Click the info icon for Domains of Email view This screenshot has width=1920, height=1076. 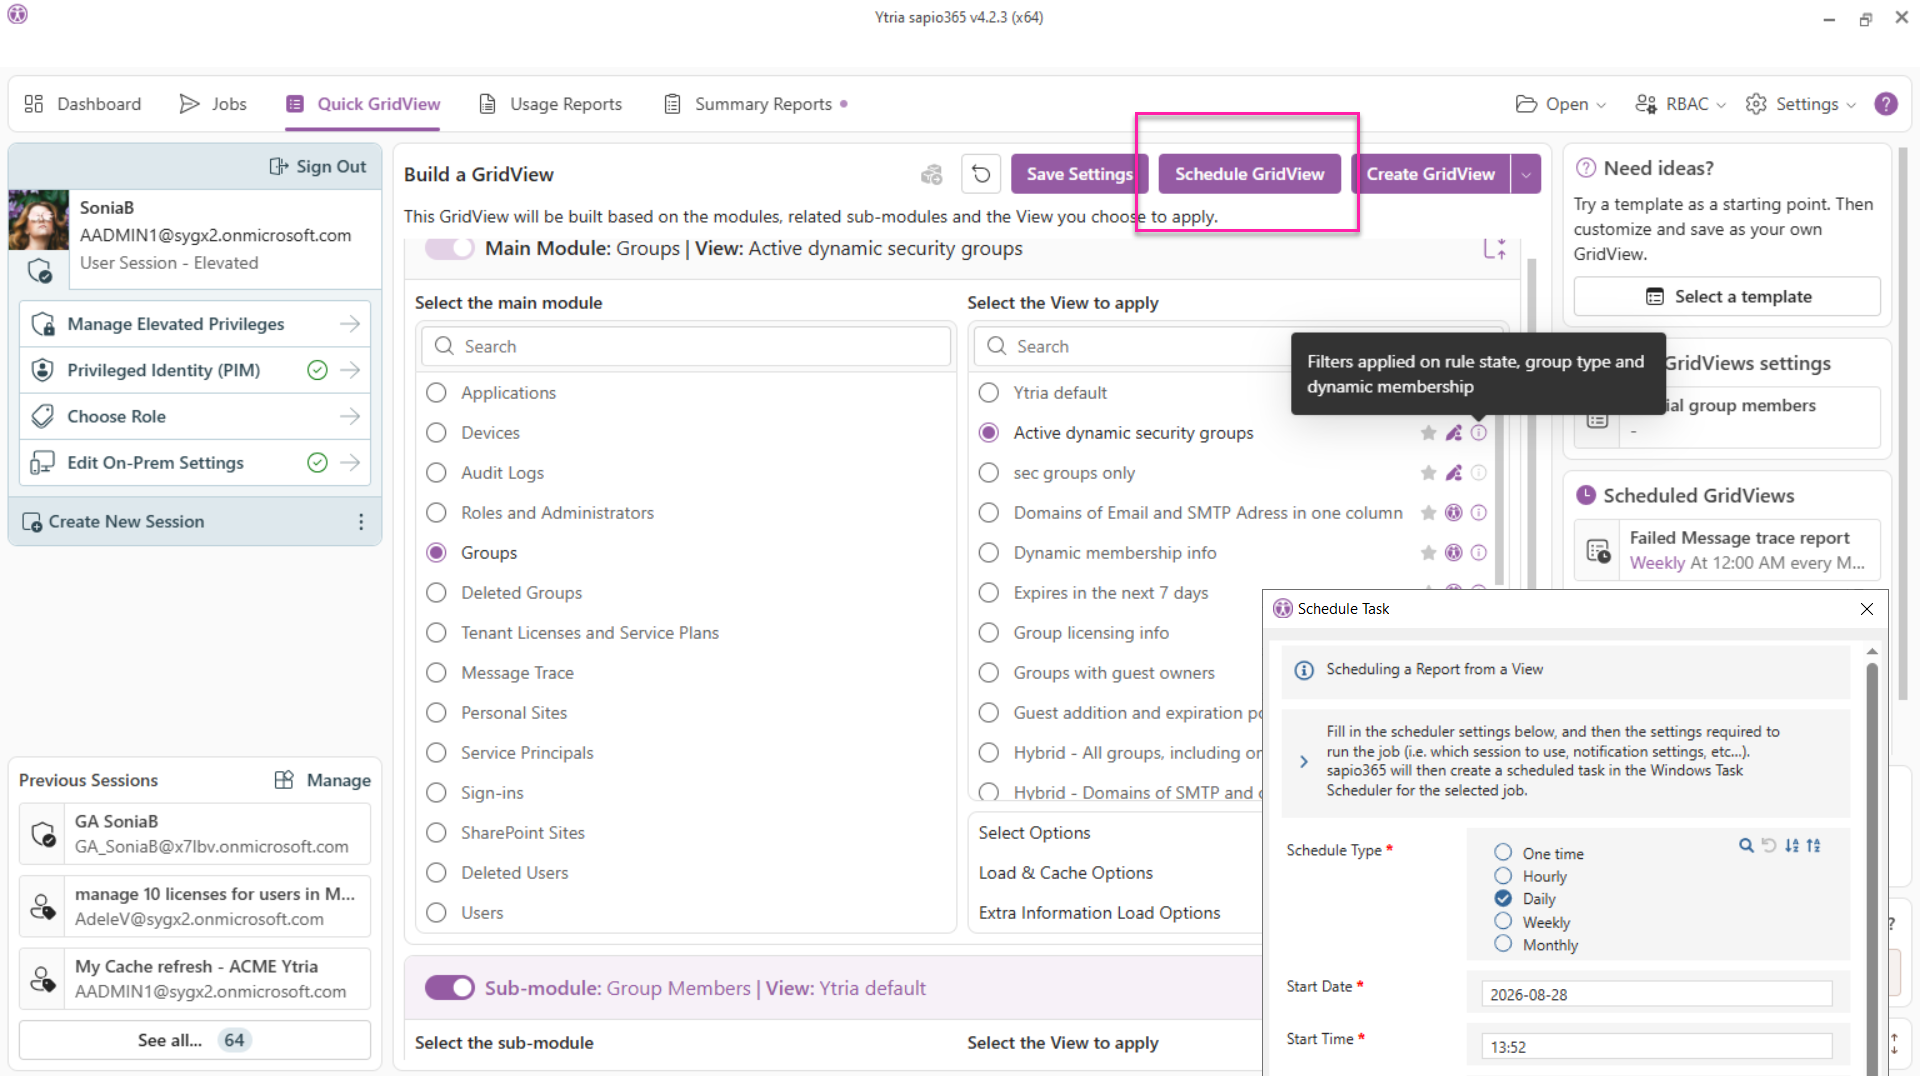pyautogui.click(x=1478, y=513)
